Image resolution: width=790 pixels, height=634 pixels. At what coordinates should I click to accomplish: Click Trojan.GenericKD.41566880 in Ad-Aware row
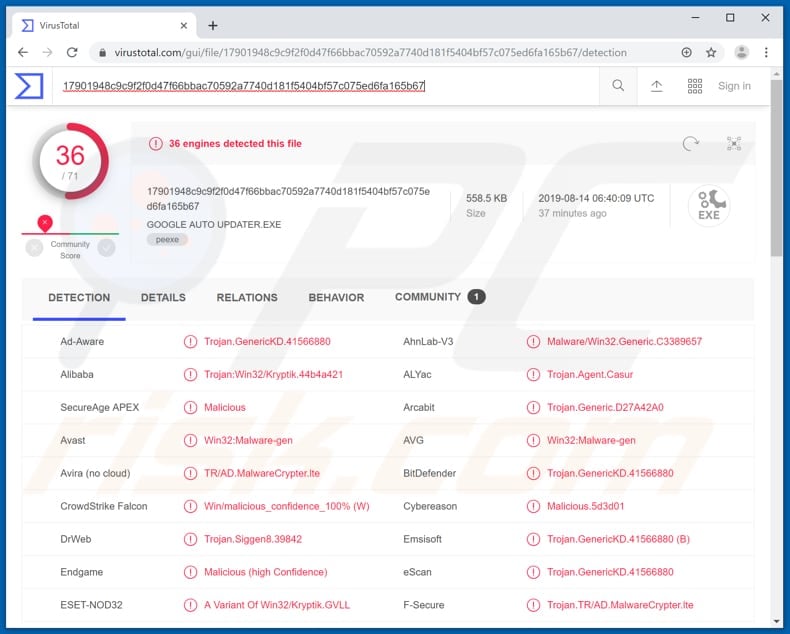click(267, 342)
